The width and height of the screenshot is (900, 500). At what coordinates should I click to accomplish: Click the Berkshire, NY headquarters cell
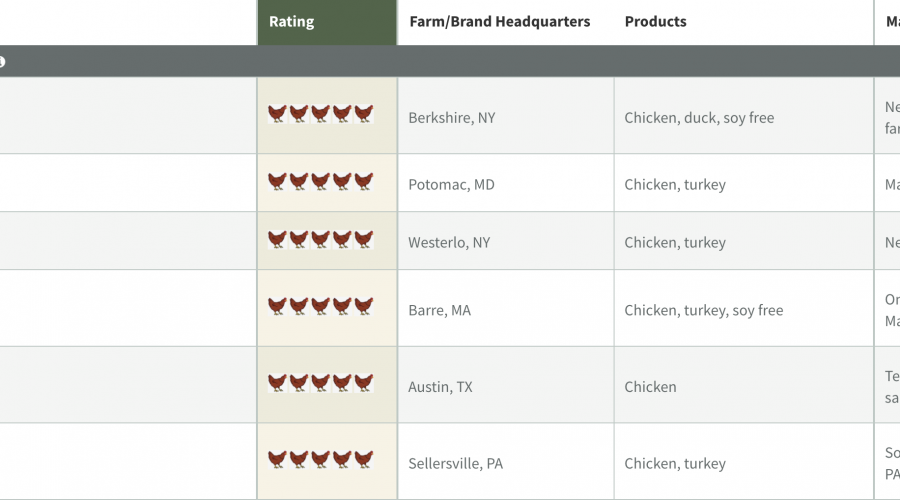point(506,115)
